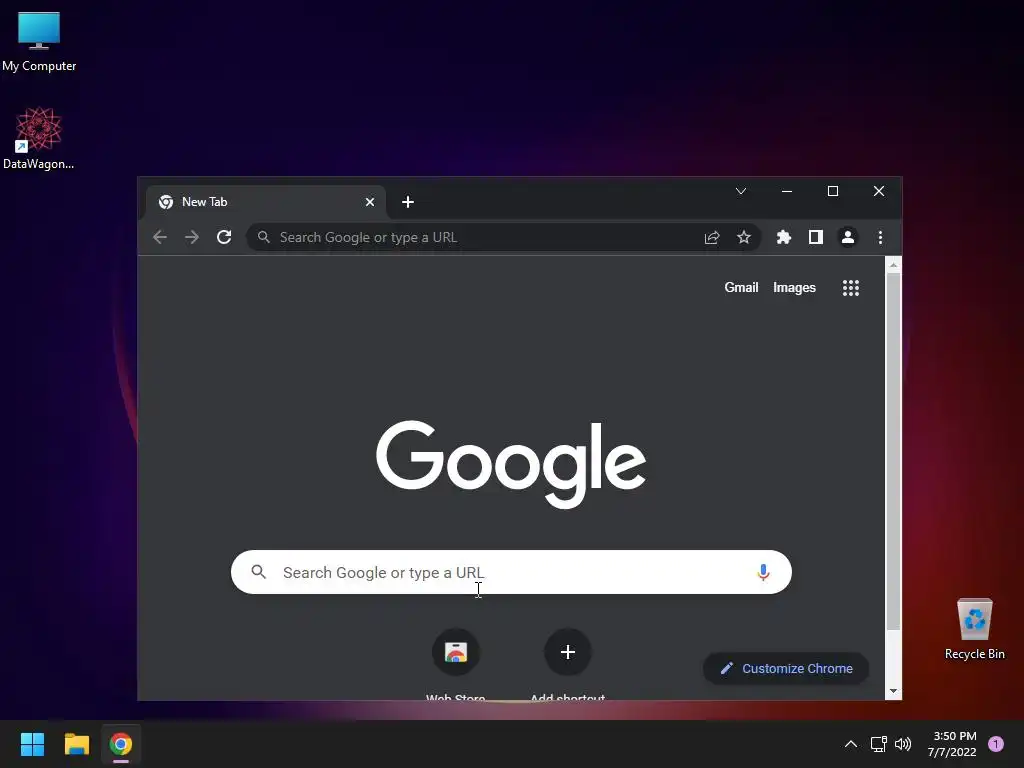Click the scrollbar up arrow
1024x768 pixels.
pyautogui.click(x=893, y=264)
